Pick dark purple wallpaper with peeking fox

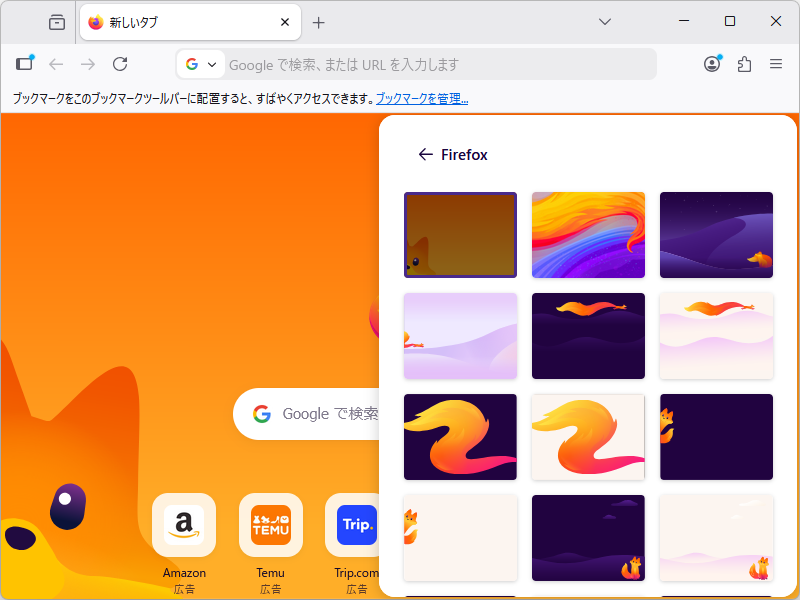pos(716,437)
